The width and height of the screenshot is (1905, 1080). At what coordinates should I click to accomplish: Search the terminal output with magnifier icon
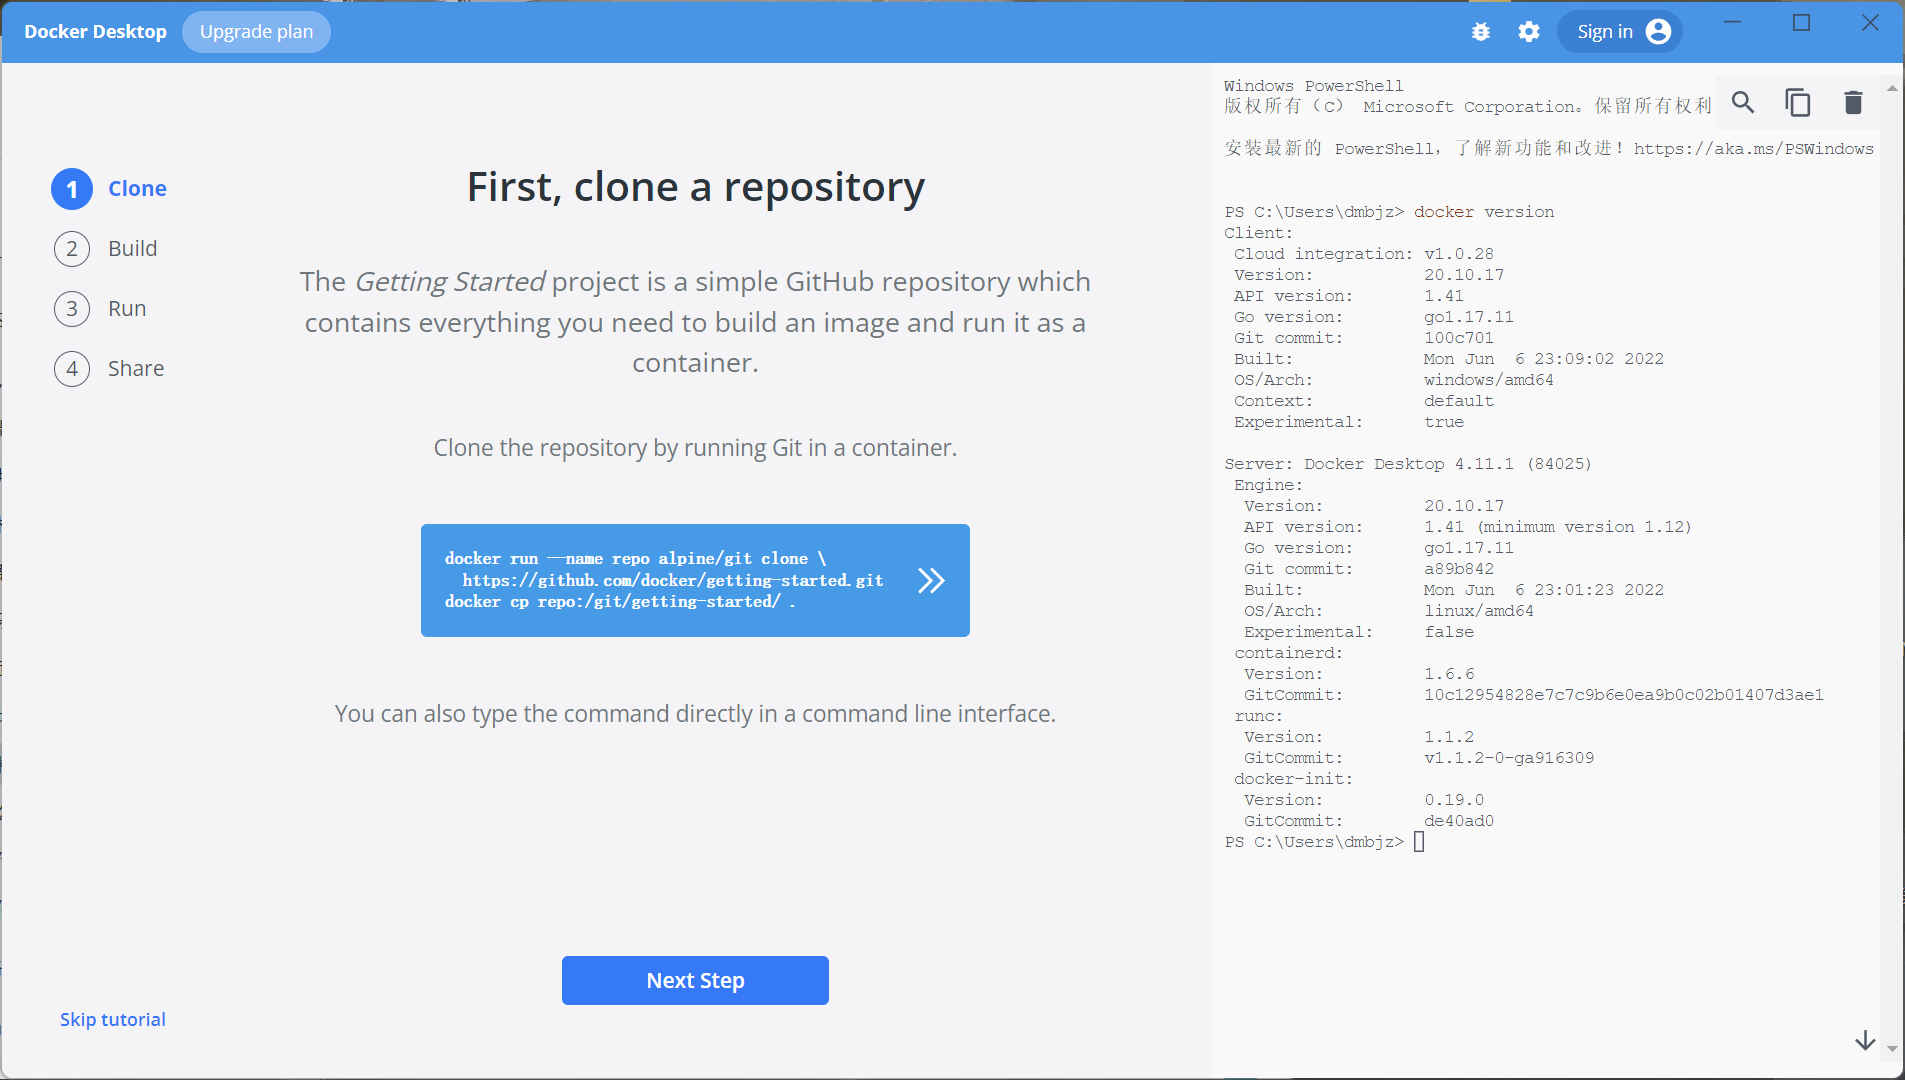click(x=1743, y=102)
